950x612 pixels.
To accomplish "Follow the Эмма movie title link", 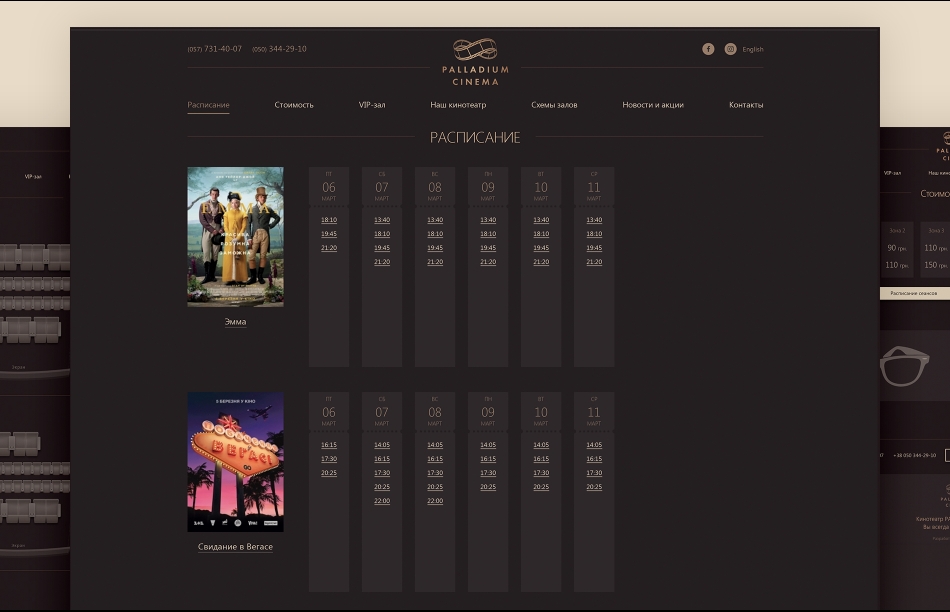I will [x=235, y=322].
